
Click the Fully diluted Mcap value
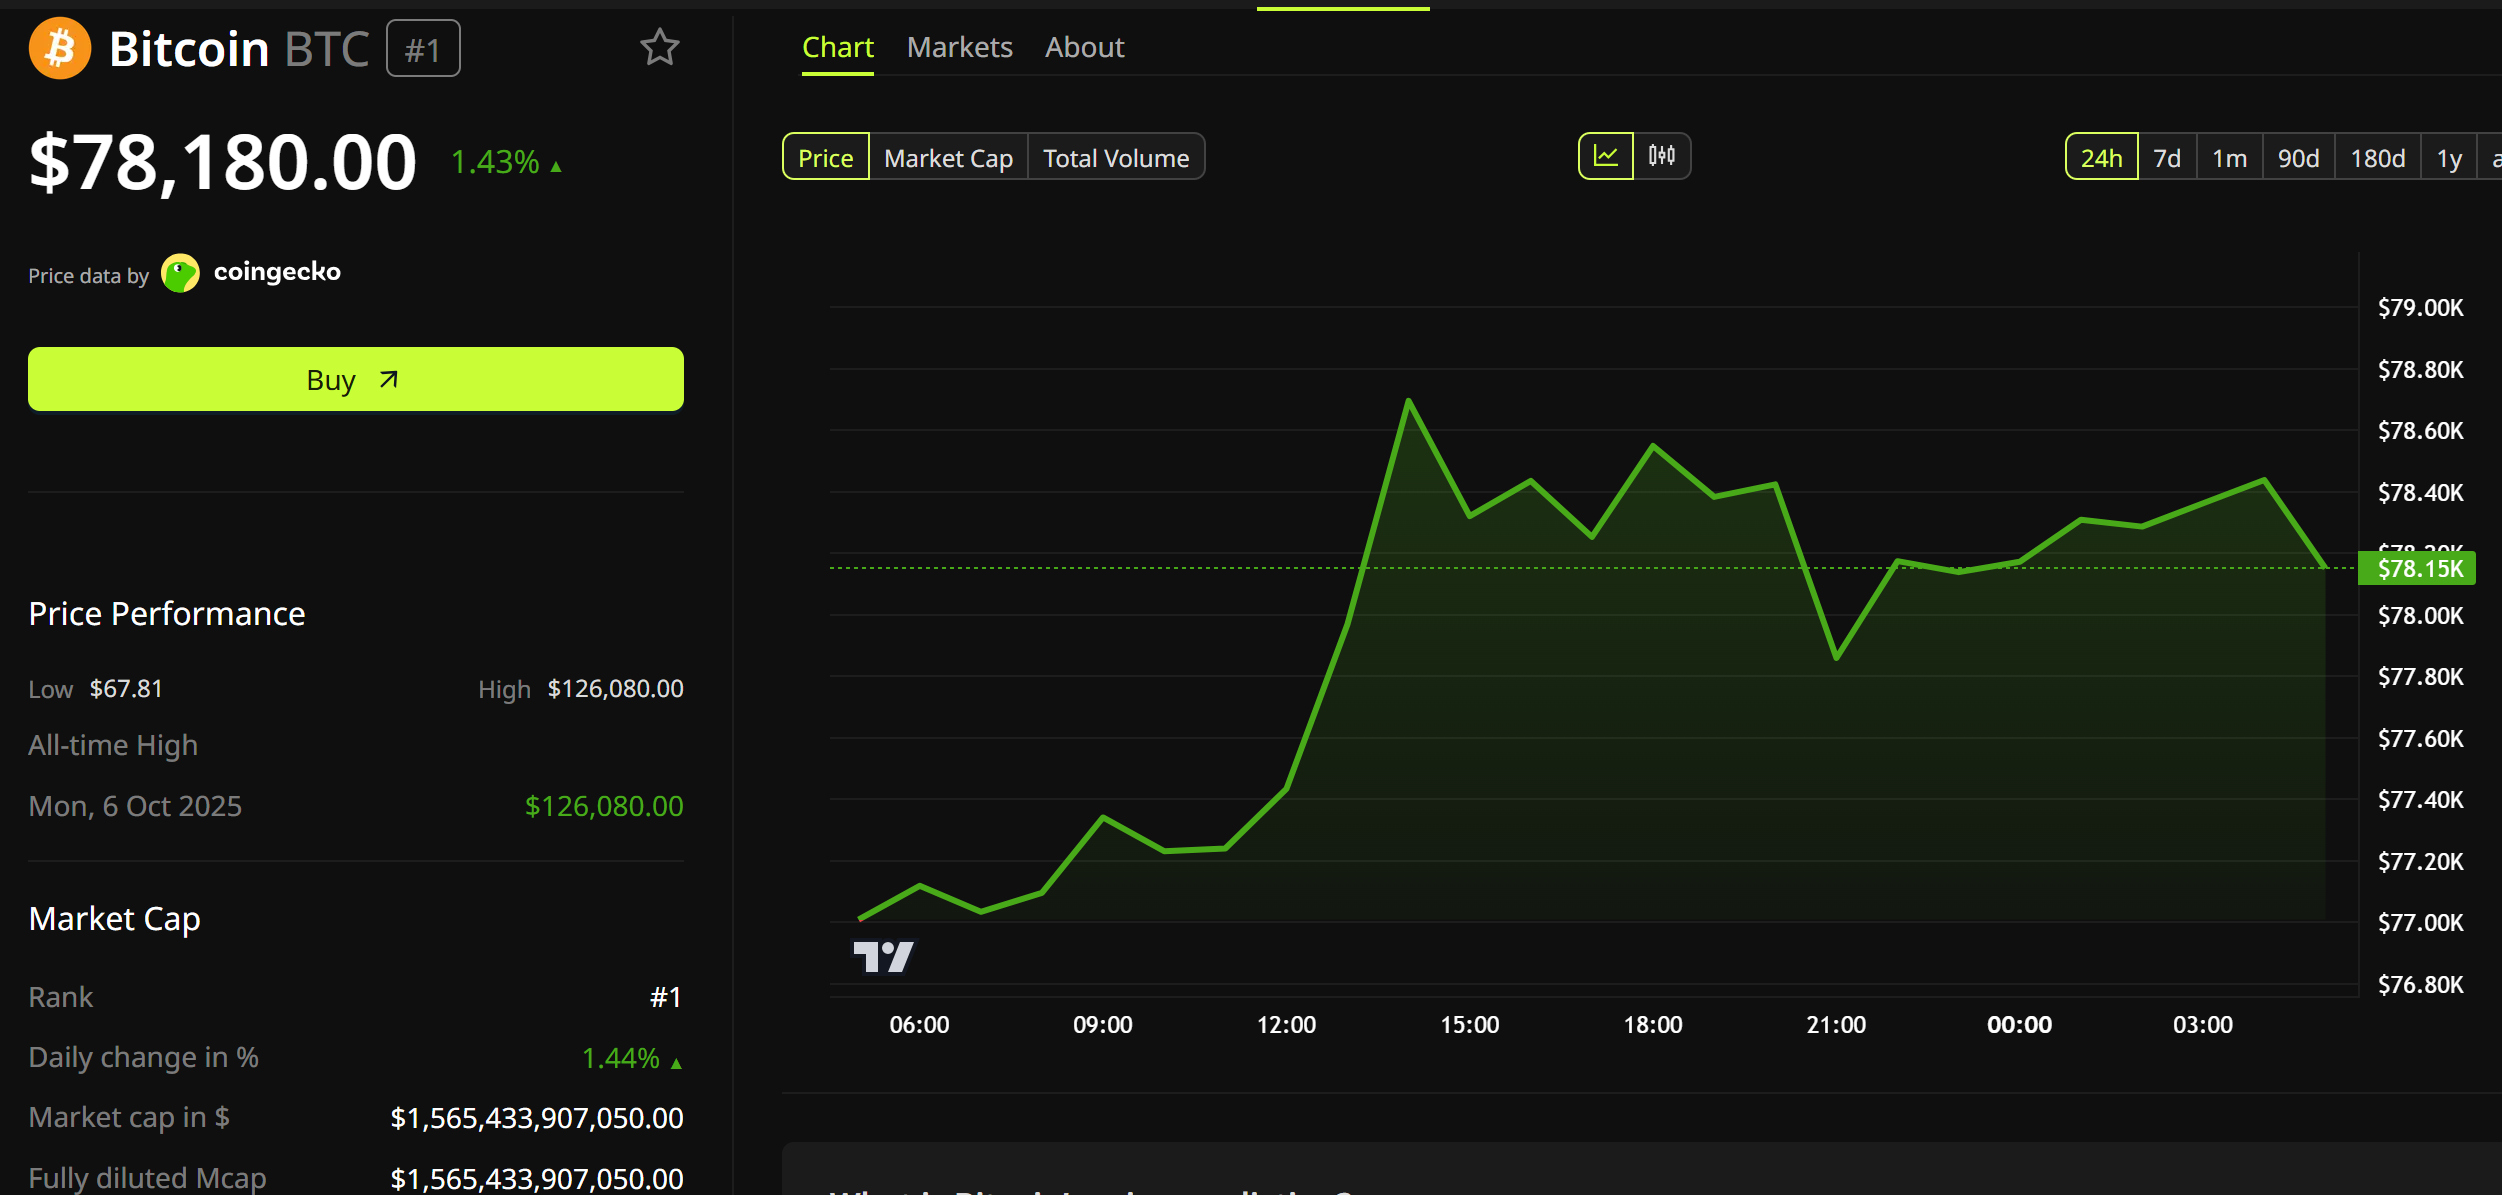(537, 1178)
